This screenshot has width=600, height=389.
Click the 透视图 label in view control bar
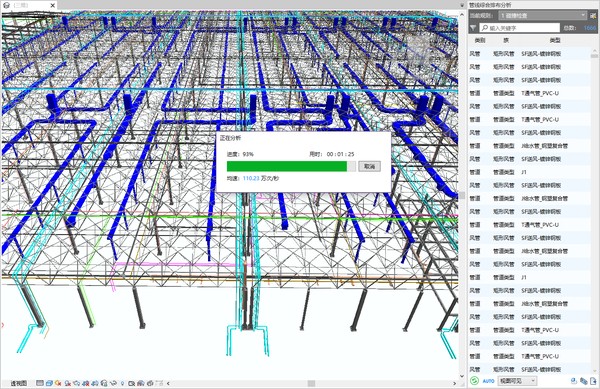[18, 383]
